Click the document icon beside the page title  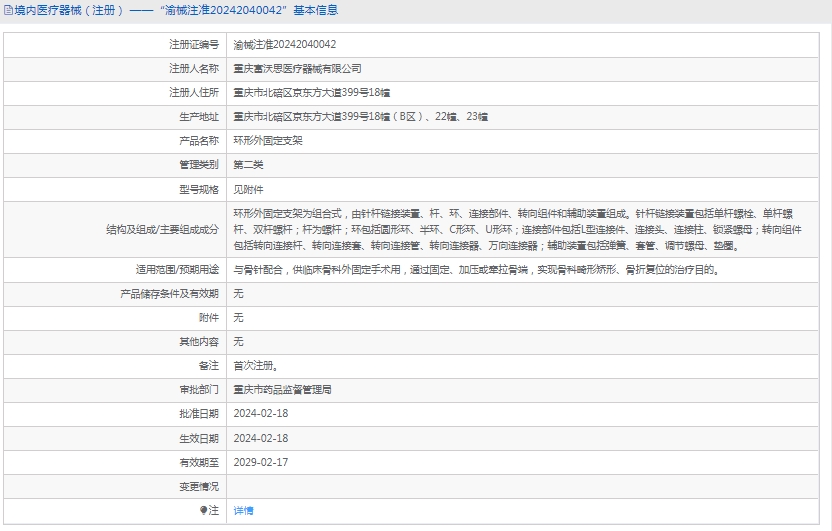point(8,10)
